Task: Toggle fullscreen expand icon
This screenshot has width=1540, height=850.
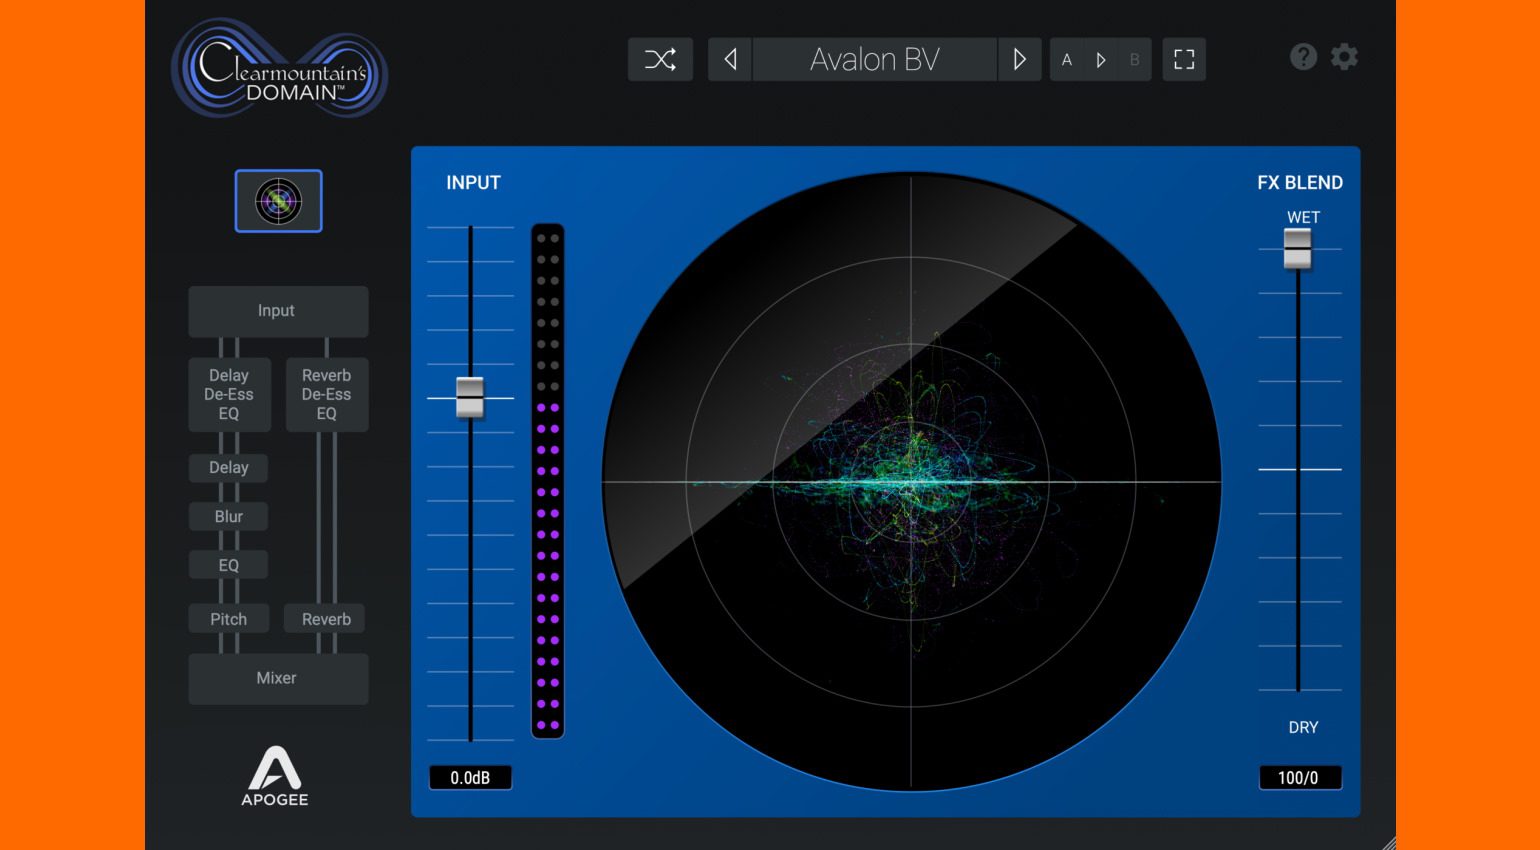Action: click(x=1184, y=60)
